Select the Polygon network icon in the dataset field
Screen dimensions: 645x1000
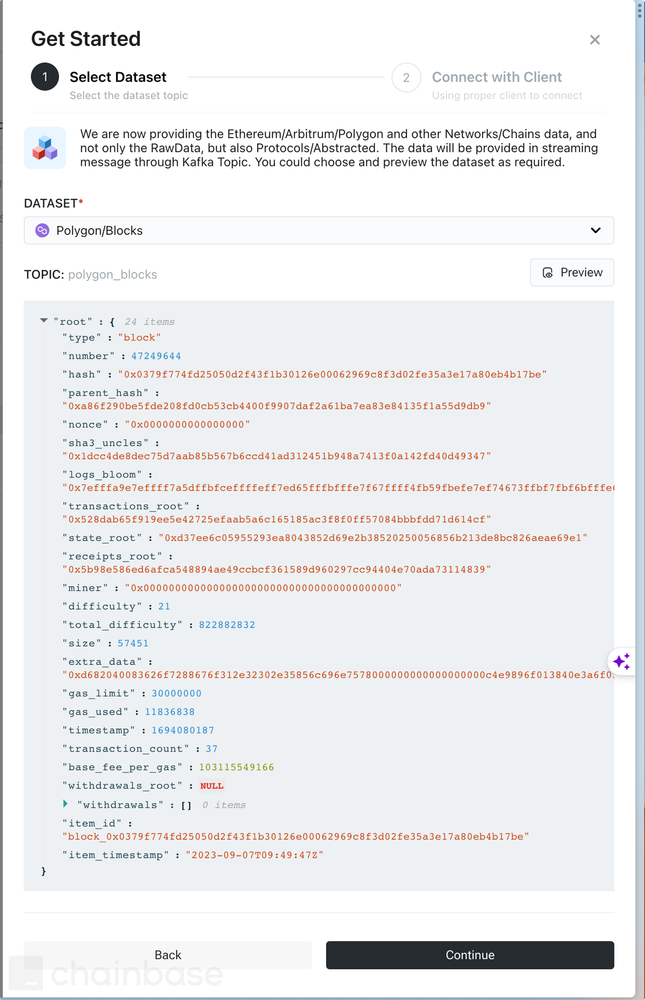pyautogui.click(x=41, y=230)
